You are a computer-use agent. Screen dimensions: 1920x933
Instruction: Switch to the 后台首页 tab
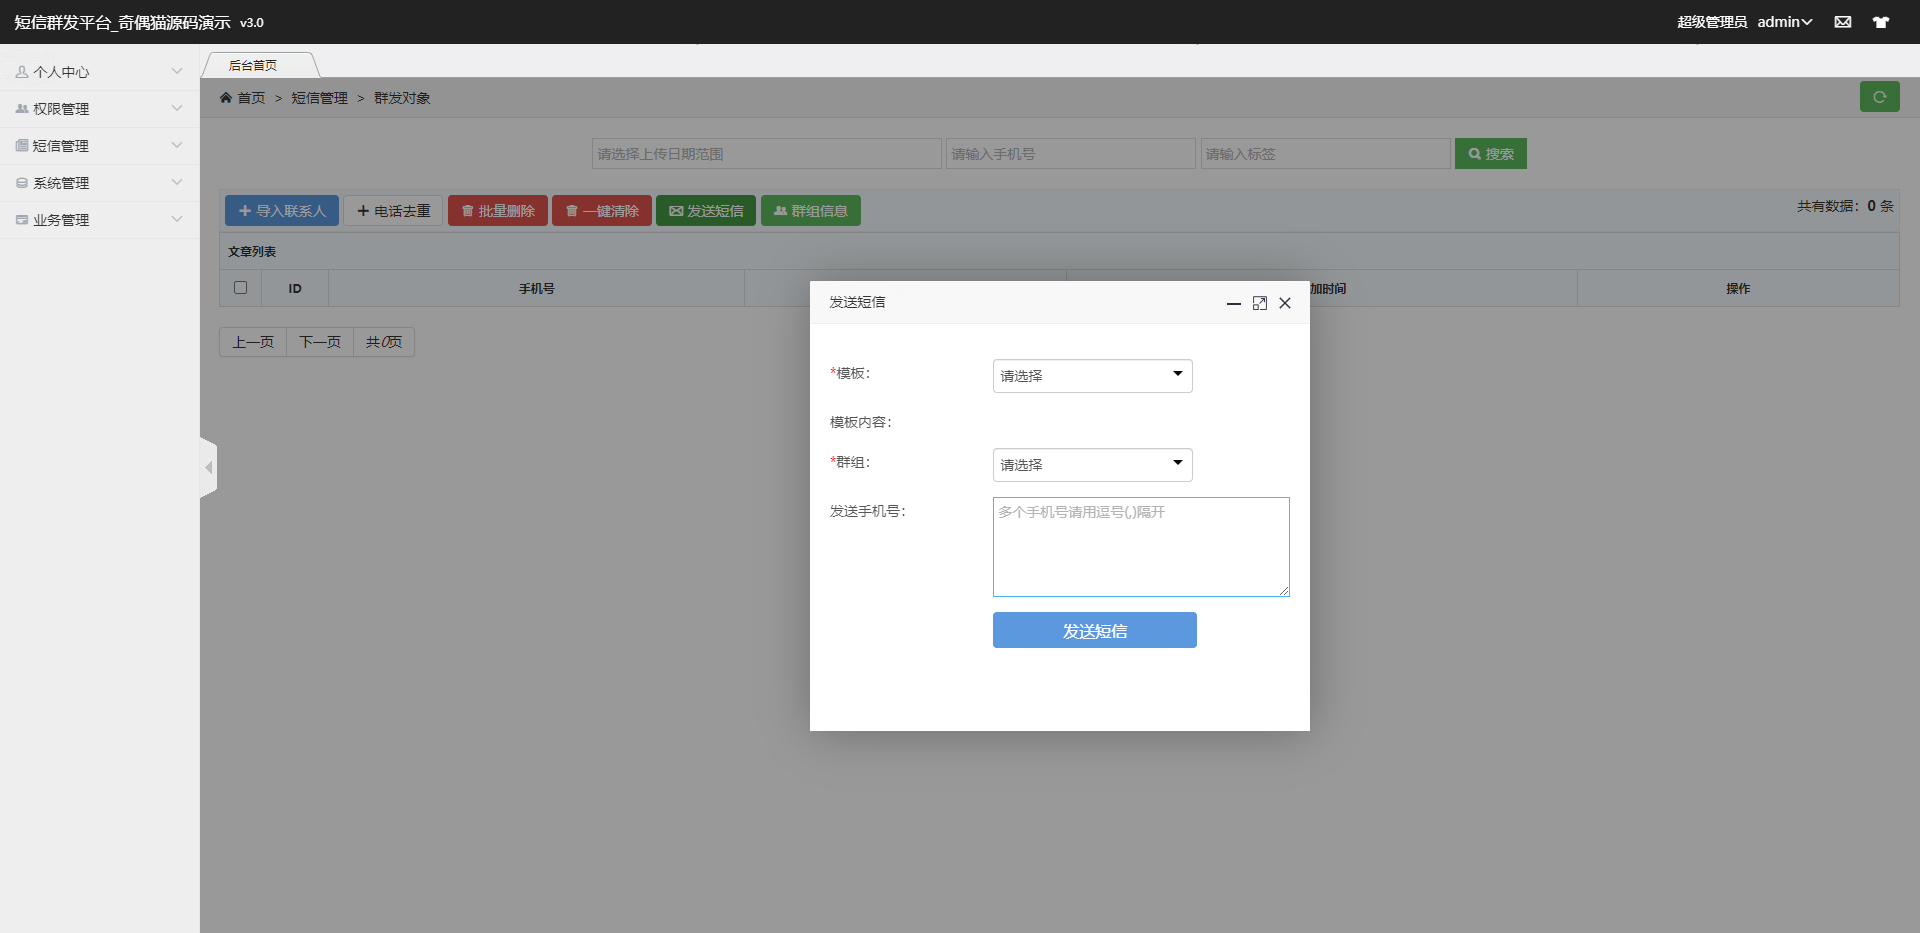[x=260, y=65]
